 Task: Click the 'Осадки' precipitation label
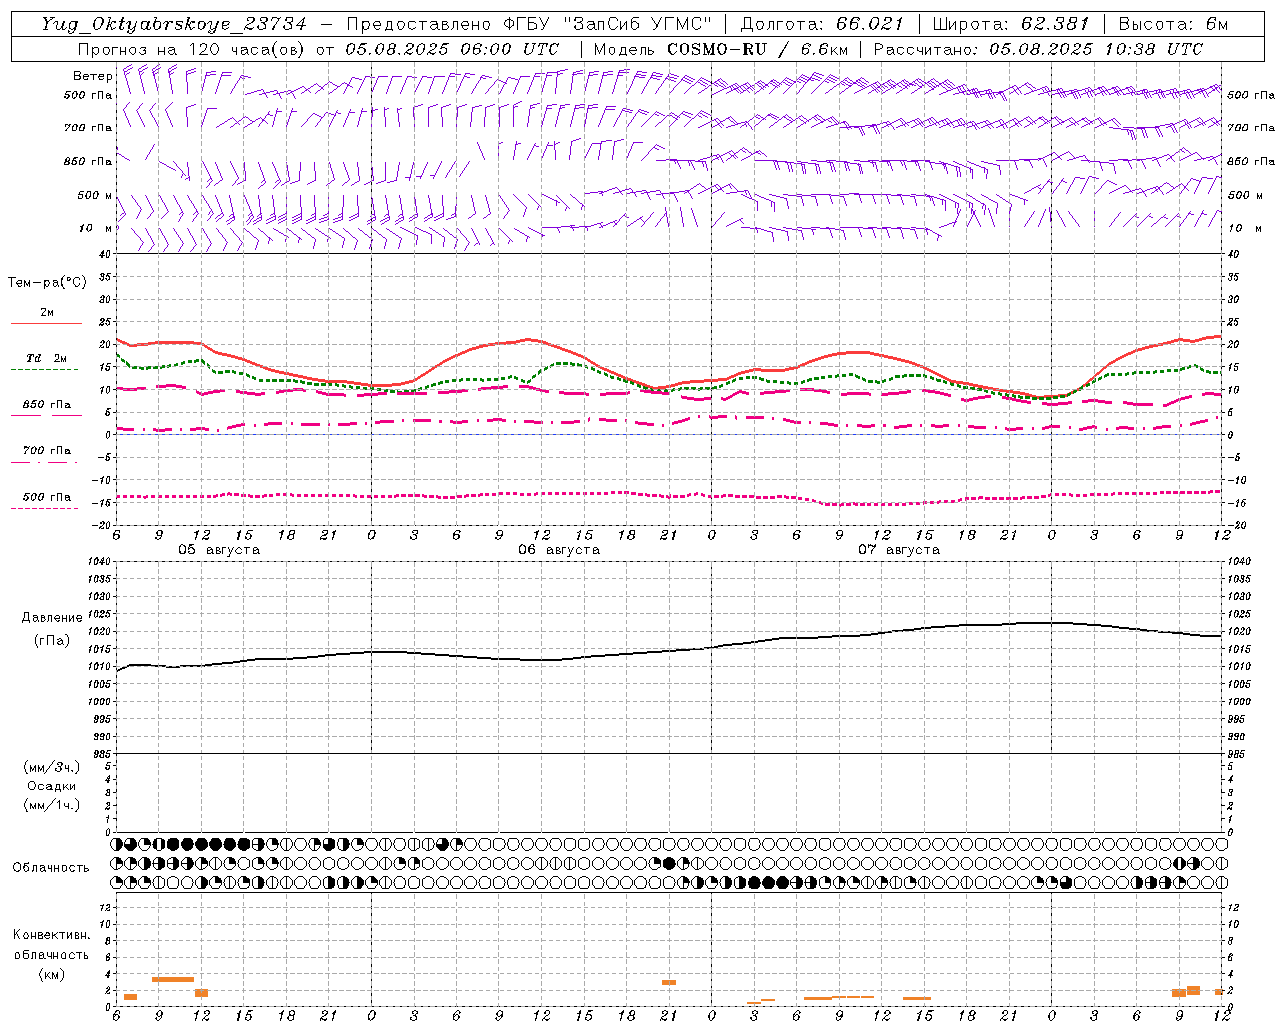click(x=52, y=786)
